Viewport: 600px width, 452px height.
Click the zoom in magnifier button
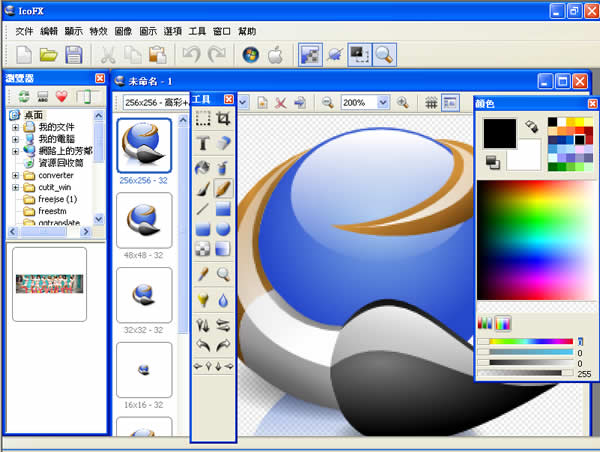[x=403, y=103]
